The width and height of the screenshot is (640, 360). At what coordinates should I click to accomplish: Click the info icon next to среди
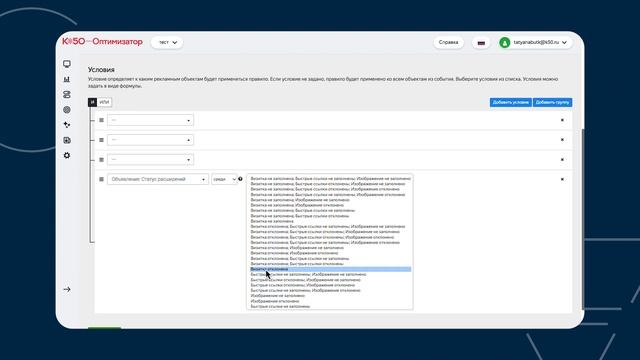tap(240, 179)
